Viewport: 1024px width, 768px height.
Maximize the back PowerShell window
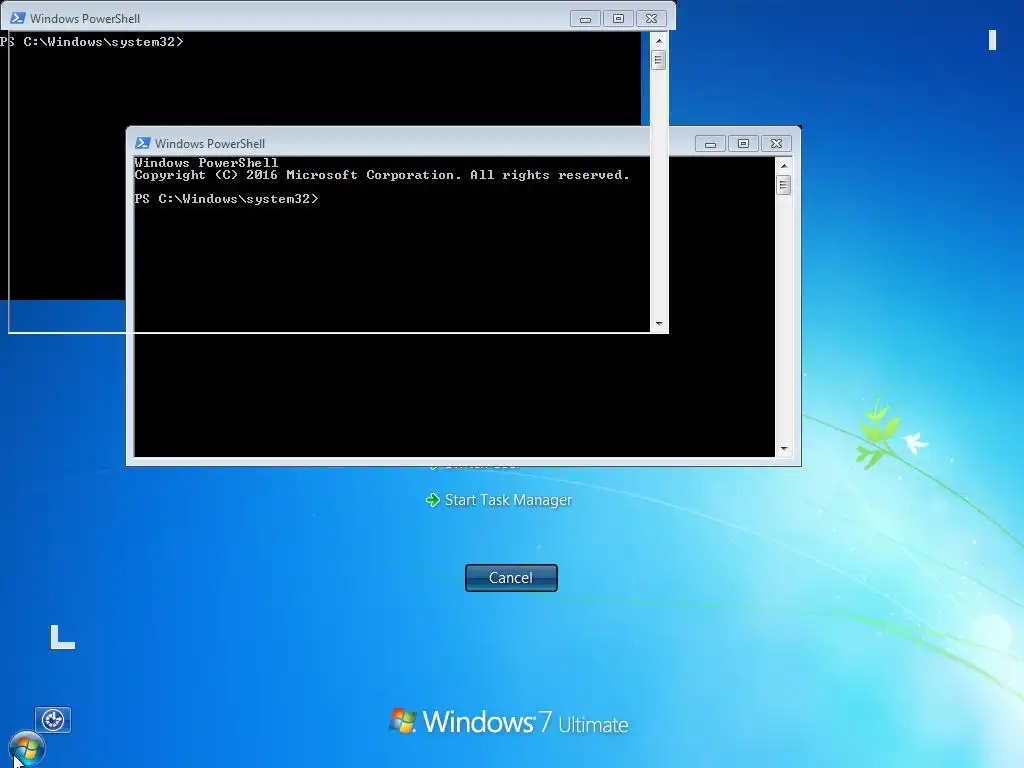[618, 19]
